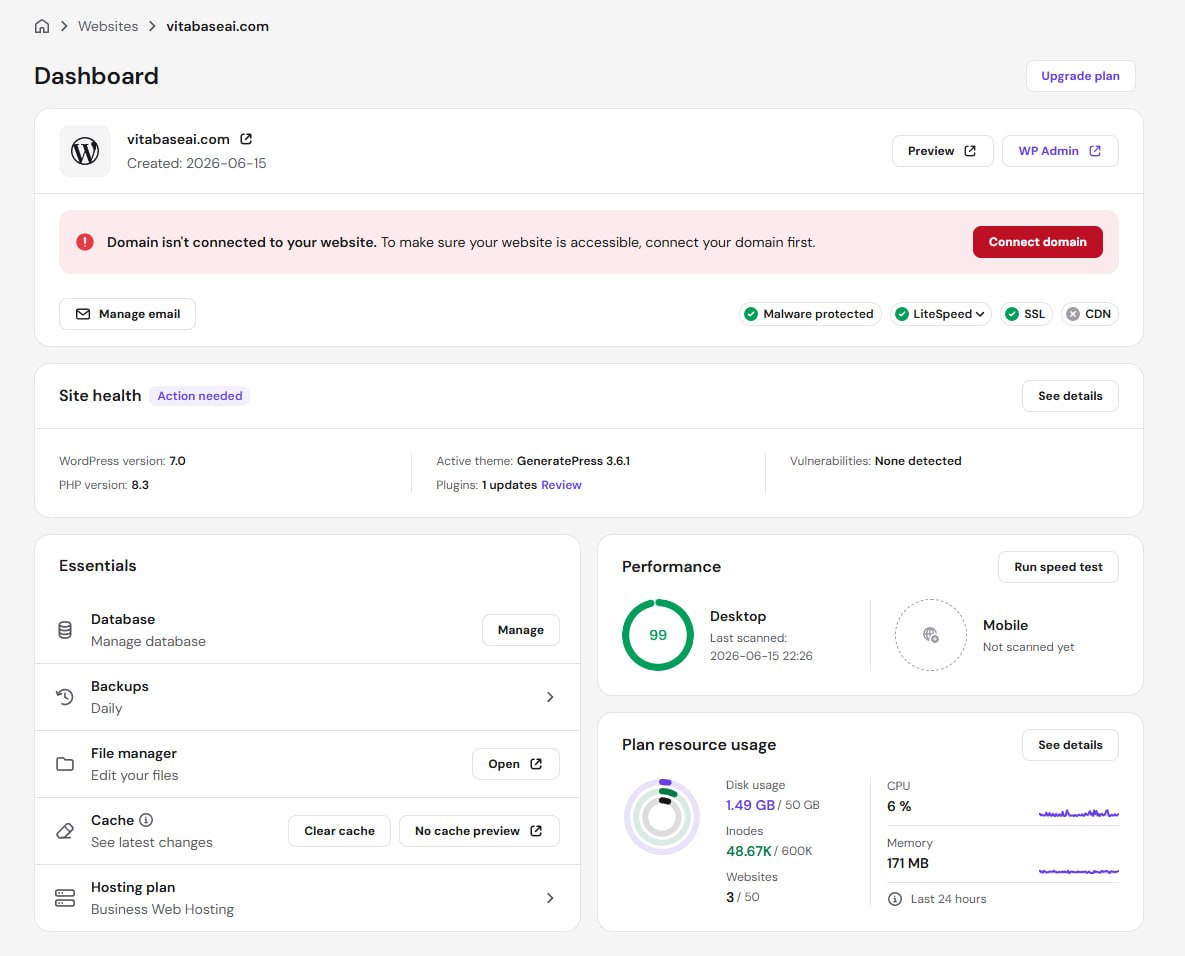
Task: Click the Cache eraser icon
Action: point(65,831)
